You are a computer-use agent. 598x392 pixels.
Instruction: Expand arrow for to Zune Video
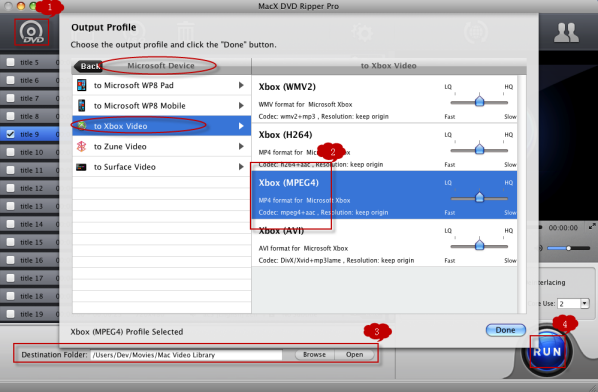pyautogui.click(x=241, y=146)
